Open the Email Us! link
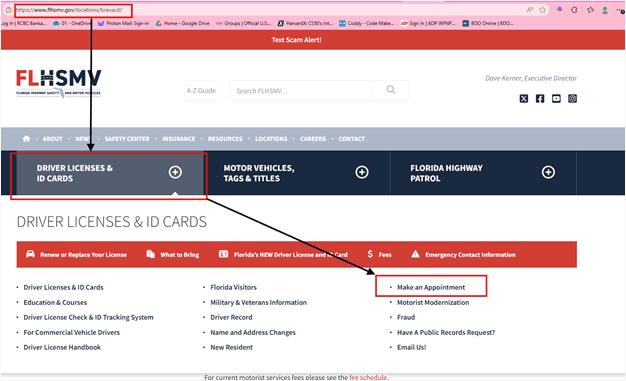 [x=412, y=347]
